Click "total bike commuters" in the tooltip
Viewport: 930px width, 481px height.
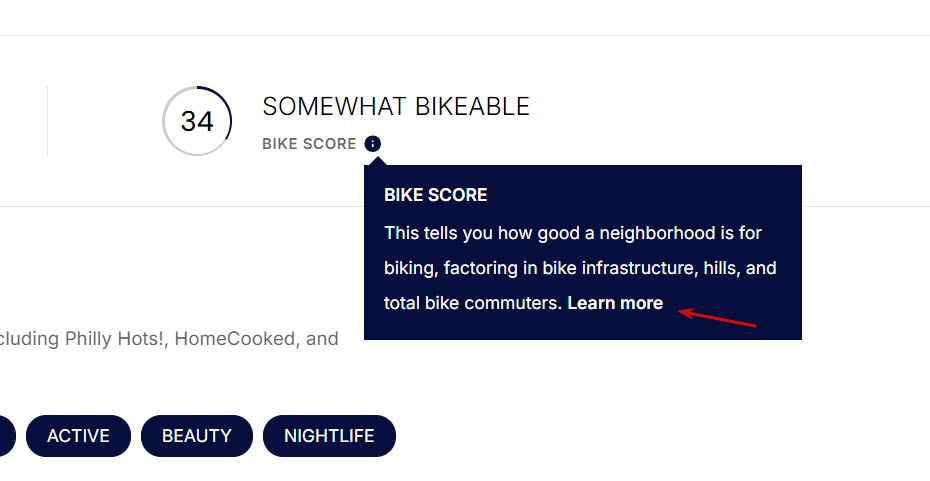click(472, 303)
